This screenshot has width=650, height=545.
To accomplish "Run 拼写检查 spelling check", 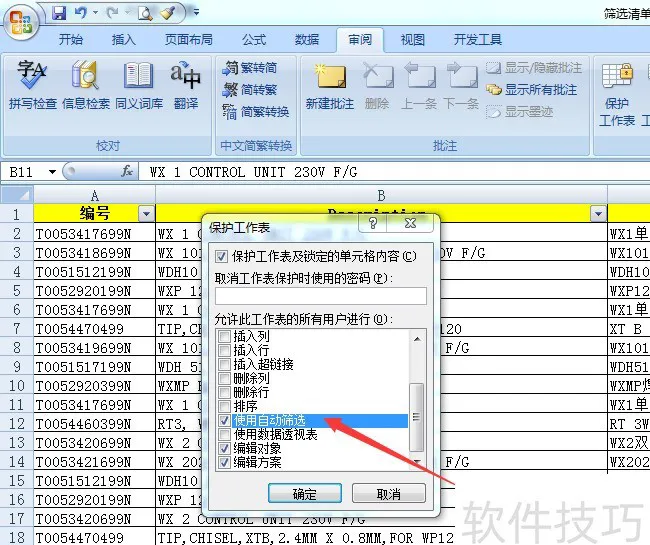I will point(33,85).
